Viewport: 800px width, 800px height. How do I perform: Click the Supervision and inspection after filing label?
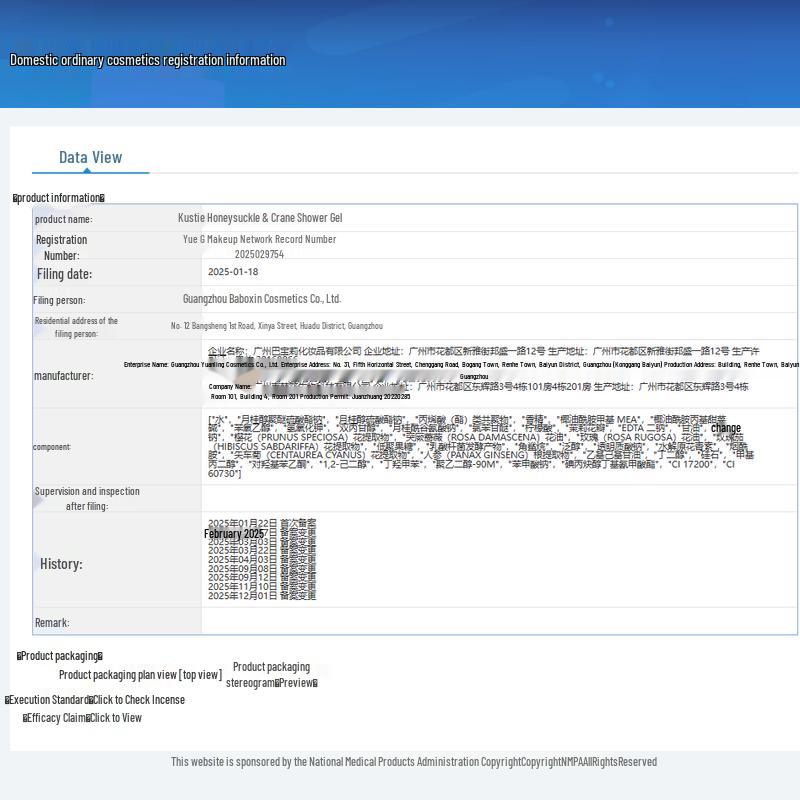click(x=87, y=498)
